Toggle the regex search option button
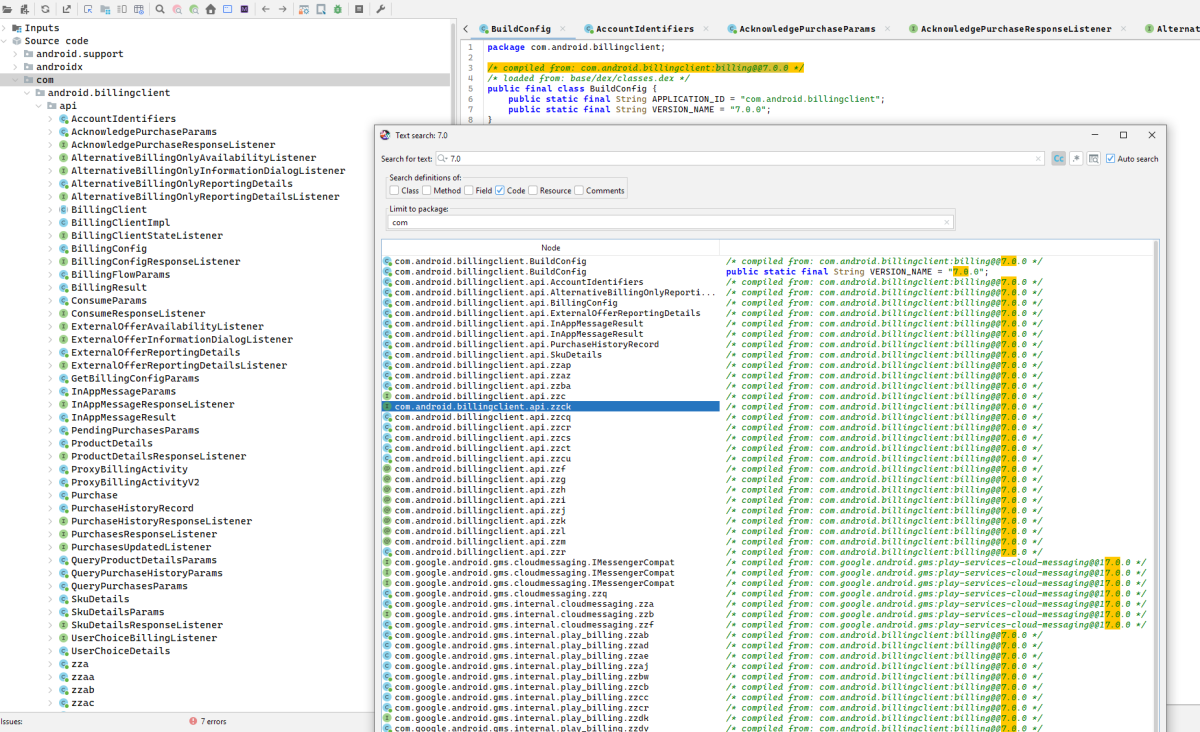The image size is (1200, 732). (x=1076, y=159)
